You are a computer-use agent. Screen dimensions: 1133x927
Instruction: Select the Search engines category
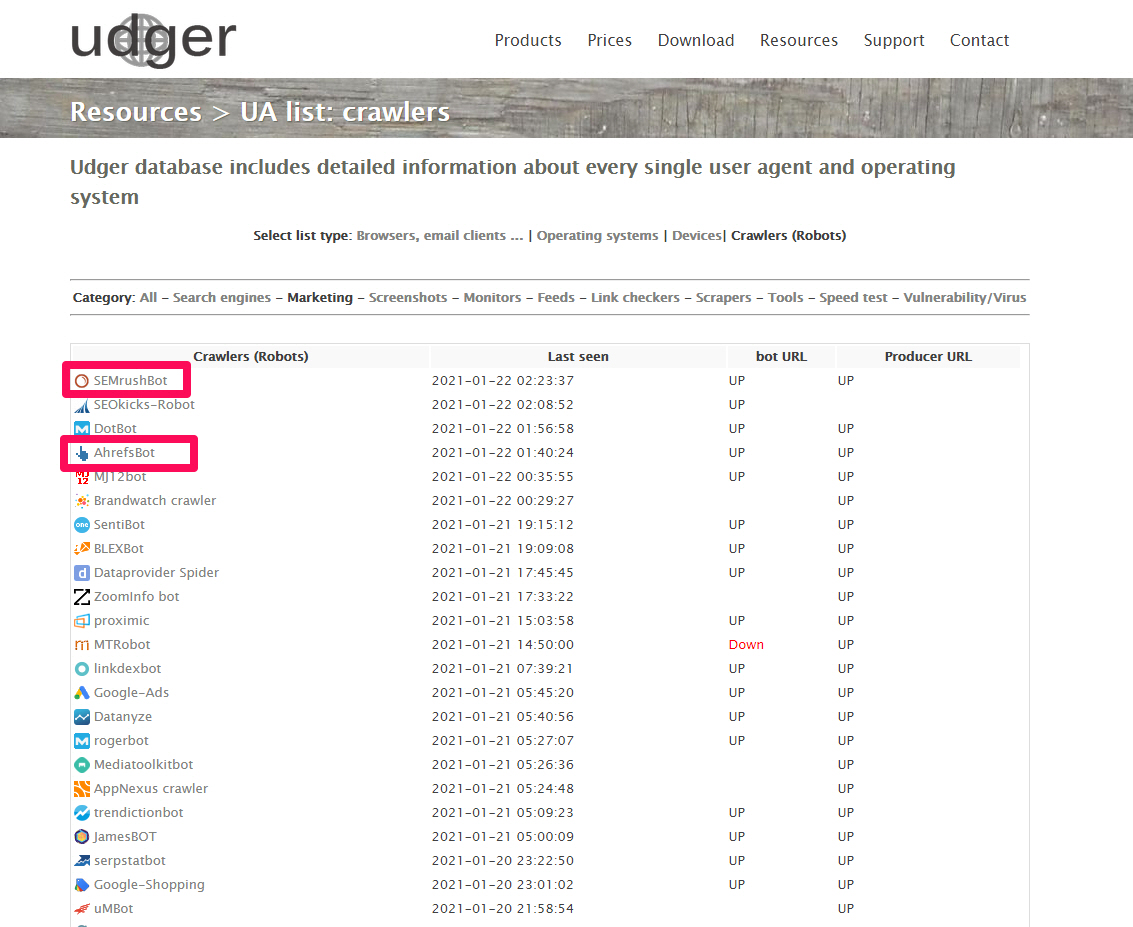tap(222, 298)
